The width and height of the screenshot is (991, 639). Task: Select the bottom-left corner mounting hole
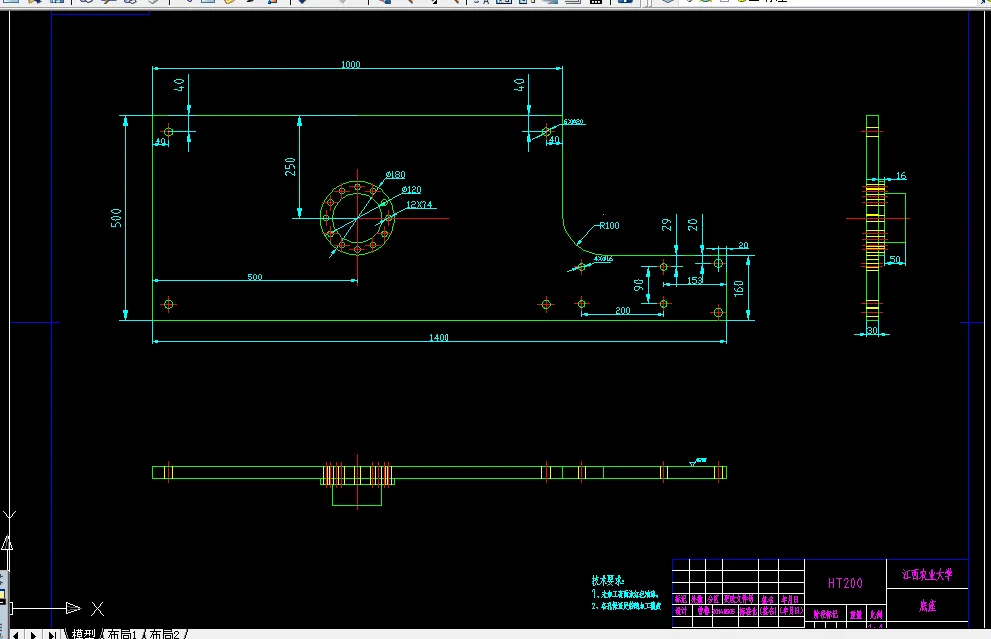[168, 304]
